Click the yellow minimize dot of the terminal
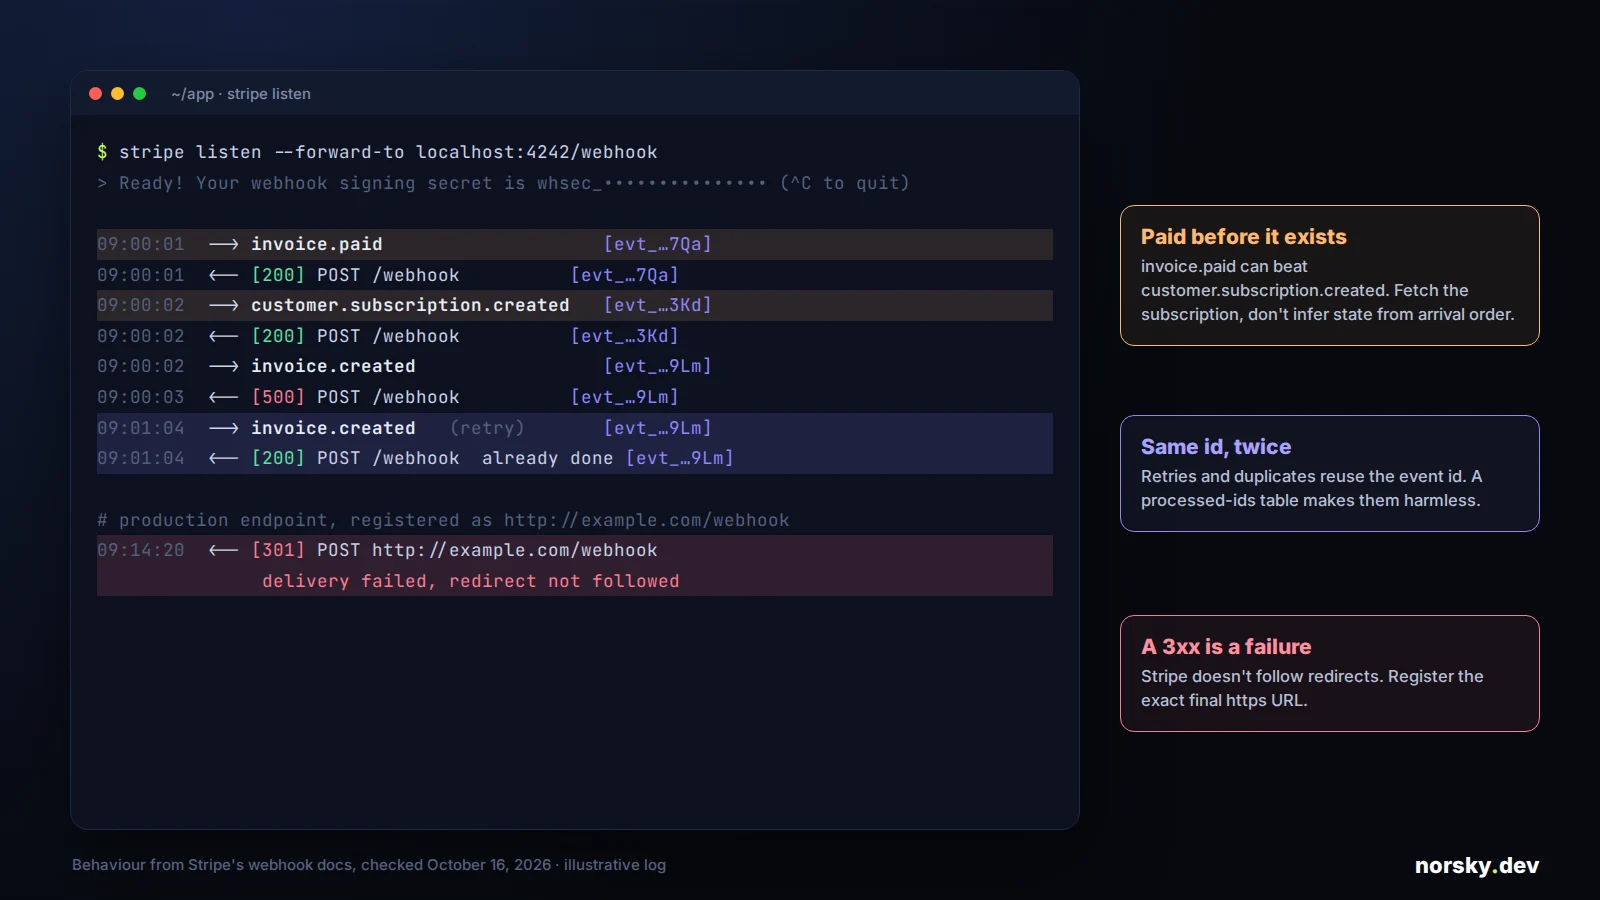The width and height of the screenshot is (1600, 900). tap(118, 94)
